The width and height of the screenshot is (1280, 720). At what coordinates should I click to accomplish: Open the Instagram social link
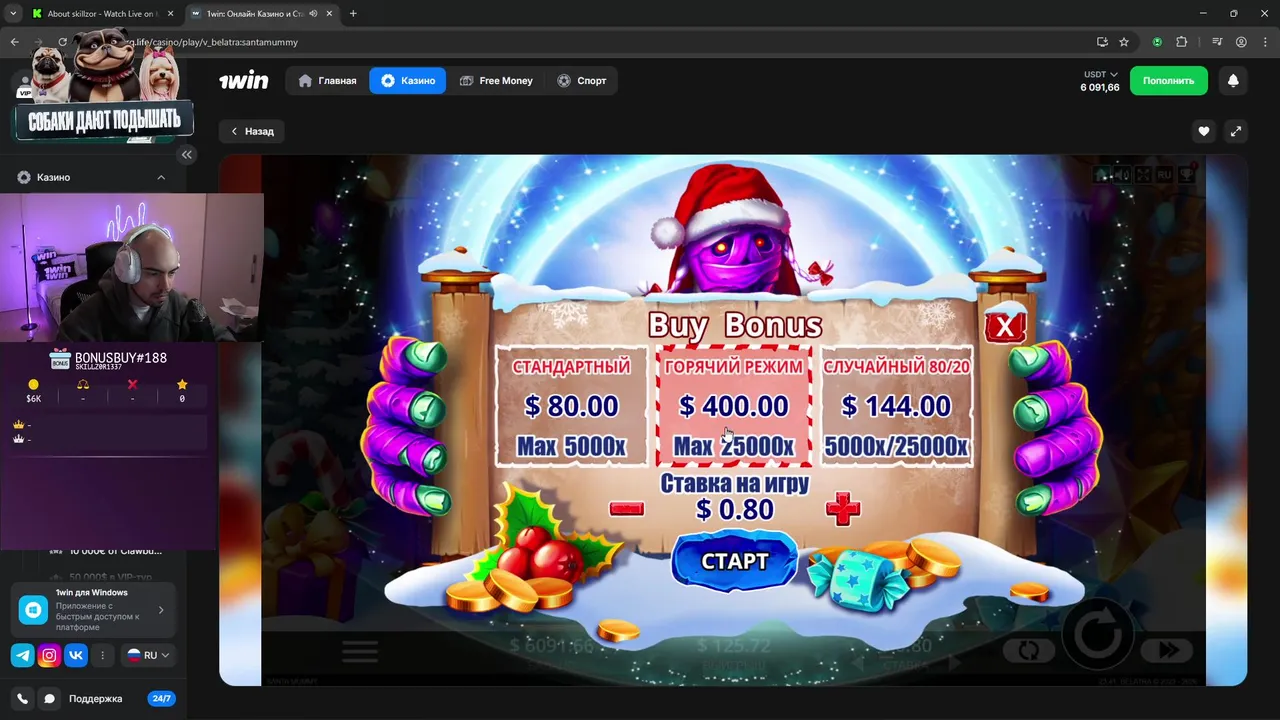click(49, 655)
